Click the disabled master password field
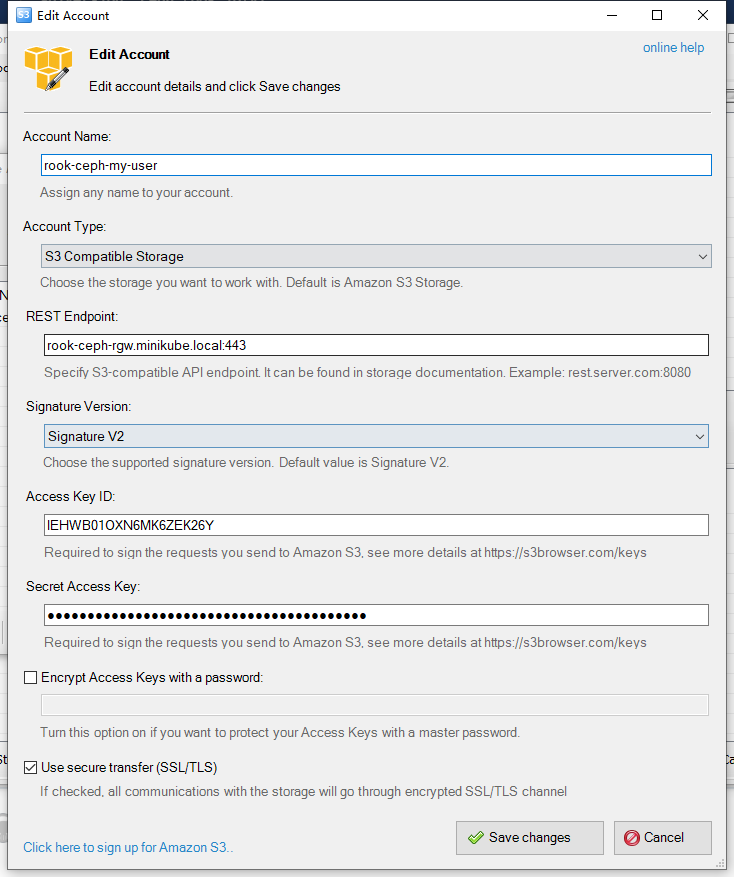The image size is (734, 877). (x=375, y=705)
